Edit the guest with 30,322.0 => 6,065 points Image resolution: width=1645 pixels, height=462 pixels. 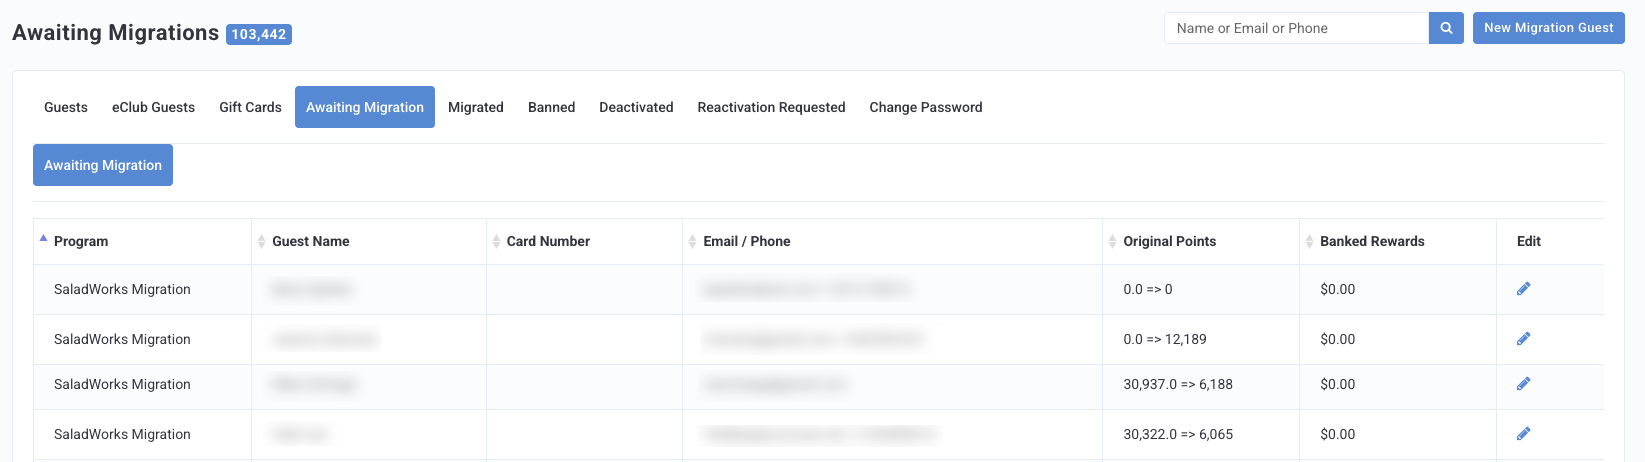pos(1523,434)
